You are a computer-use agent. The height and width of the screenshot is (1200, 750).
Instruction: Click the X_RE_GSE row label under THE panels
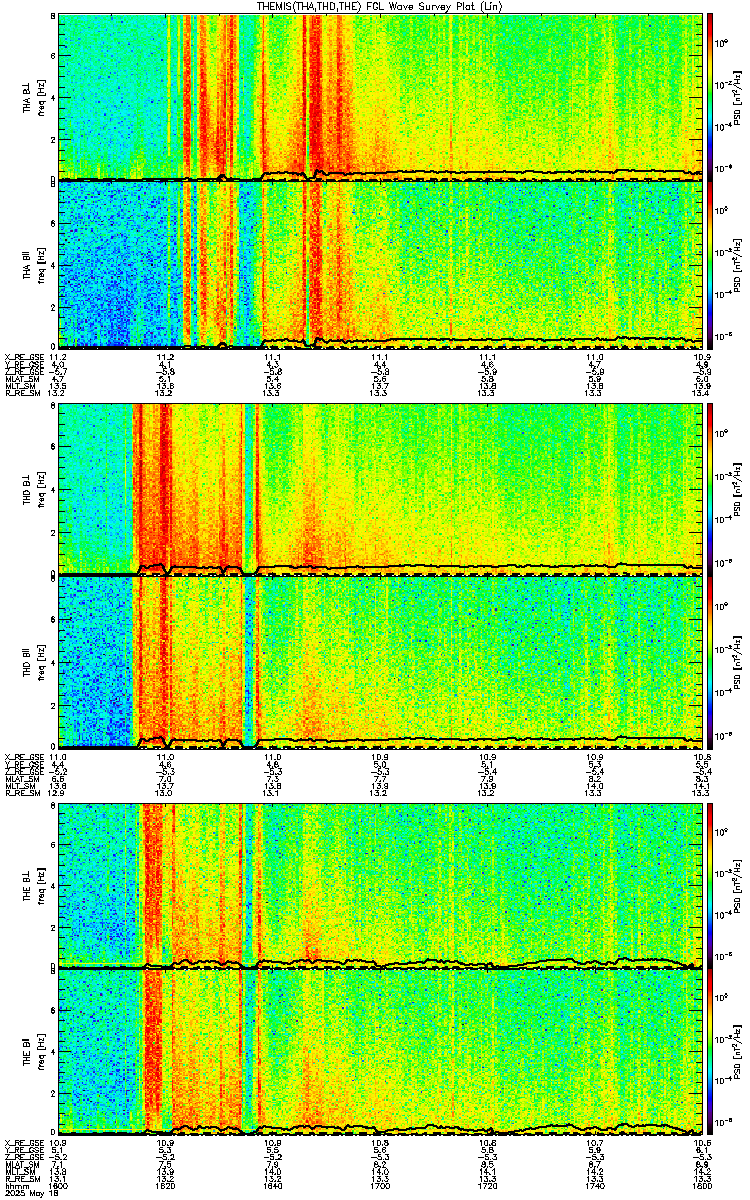[x=23, y=1143]
